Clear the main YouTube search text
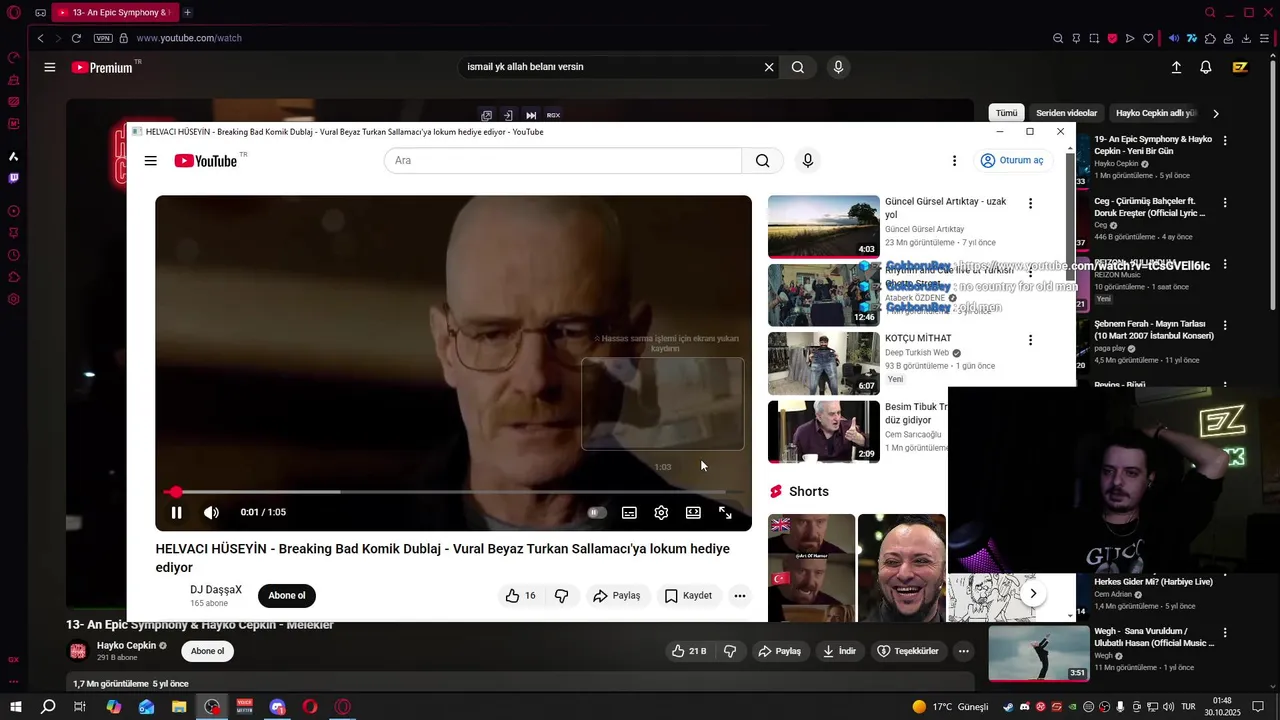Image resolution: width=1280 pixels, height=720 pixels. [x=769, y=67]
